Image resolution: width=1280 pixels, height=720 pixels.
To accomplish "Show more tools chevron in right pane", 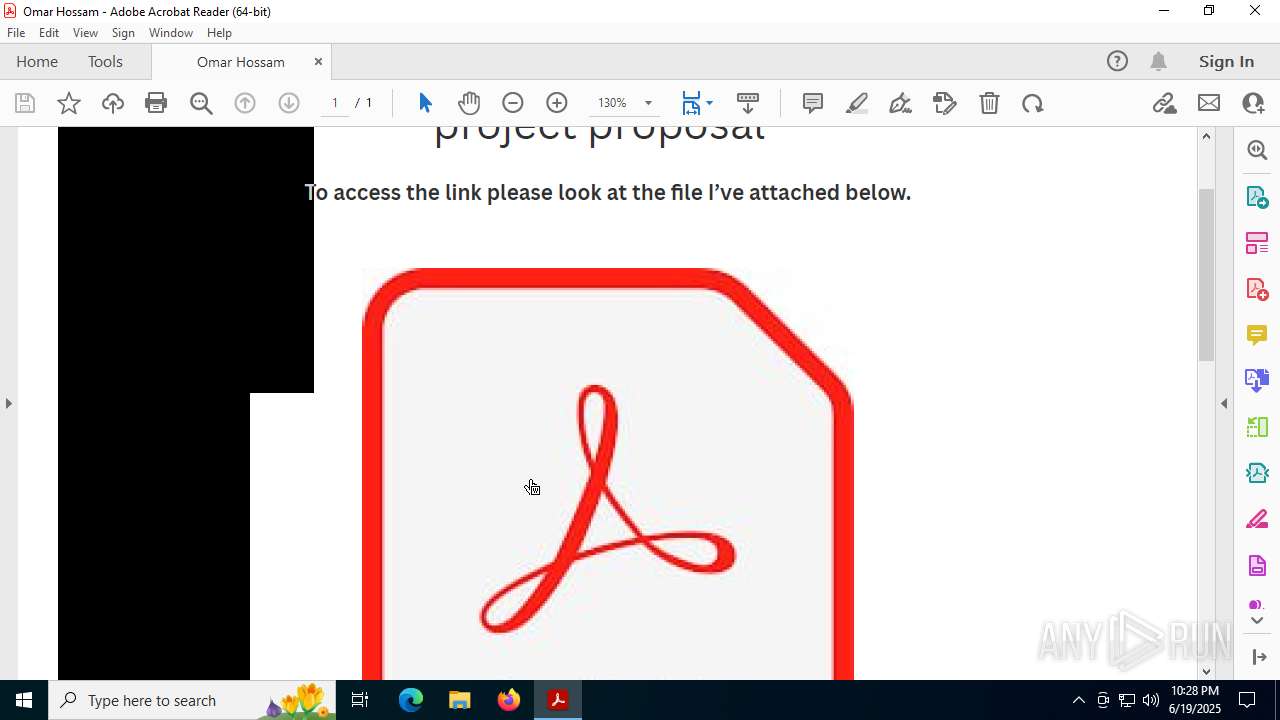I will click(1257, 621).
